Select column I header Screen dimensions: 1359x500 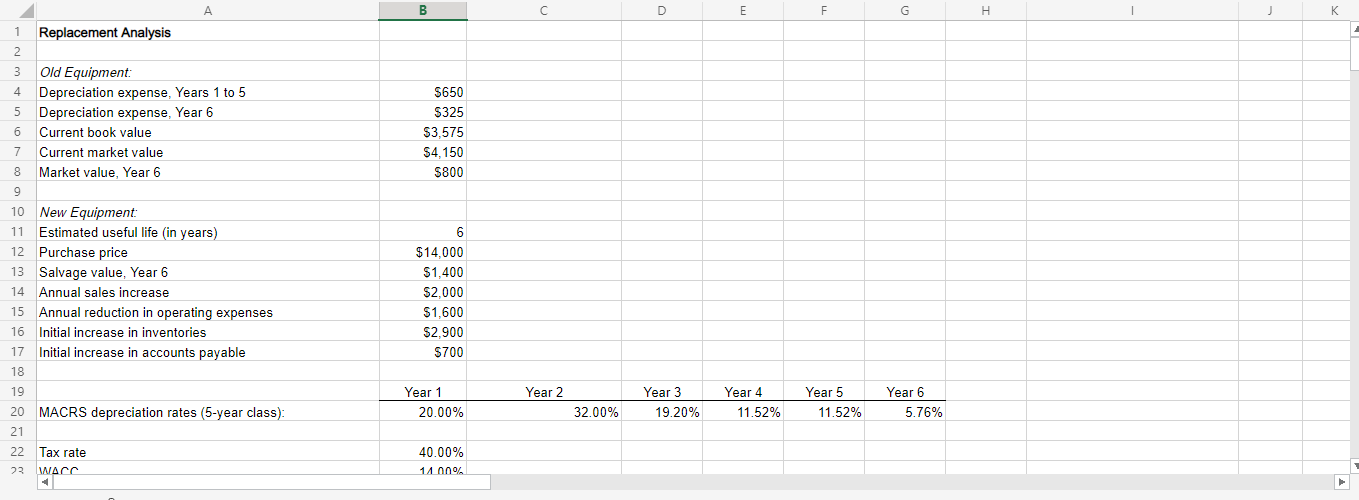coord(1132,11)
